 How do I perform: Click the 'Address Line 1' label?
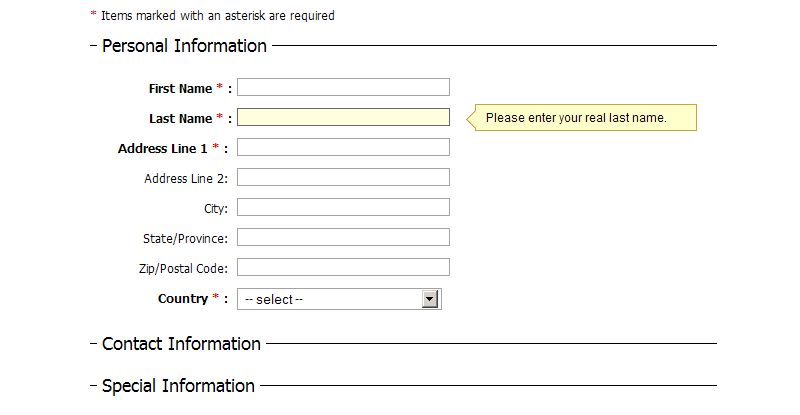pyautogui.click(x=162, y=149)
